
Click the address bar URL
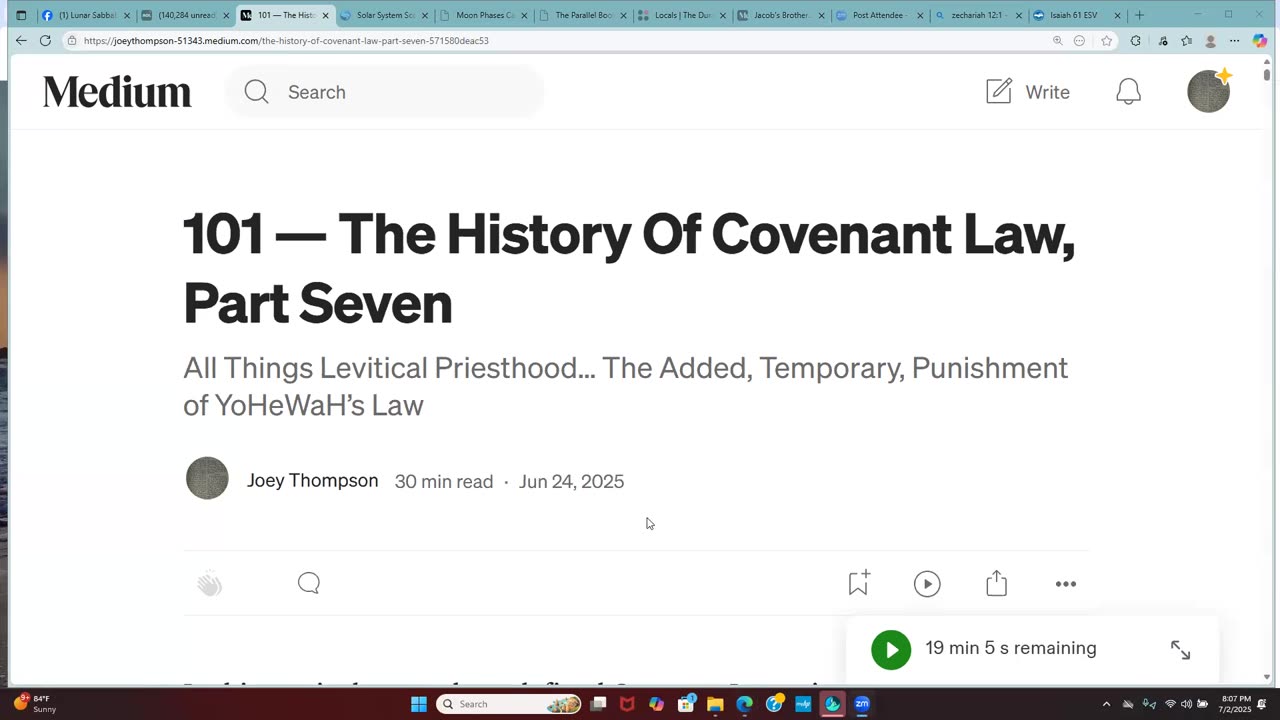pos(286,41)
